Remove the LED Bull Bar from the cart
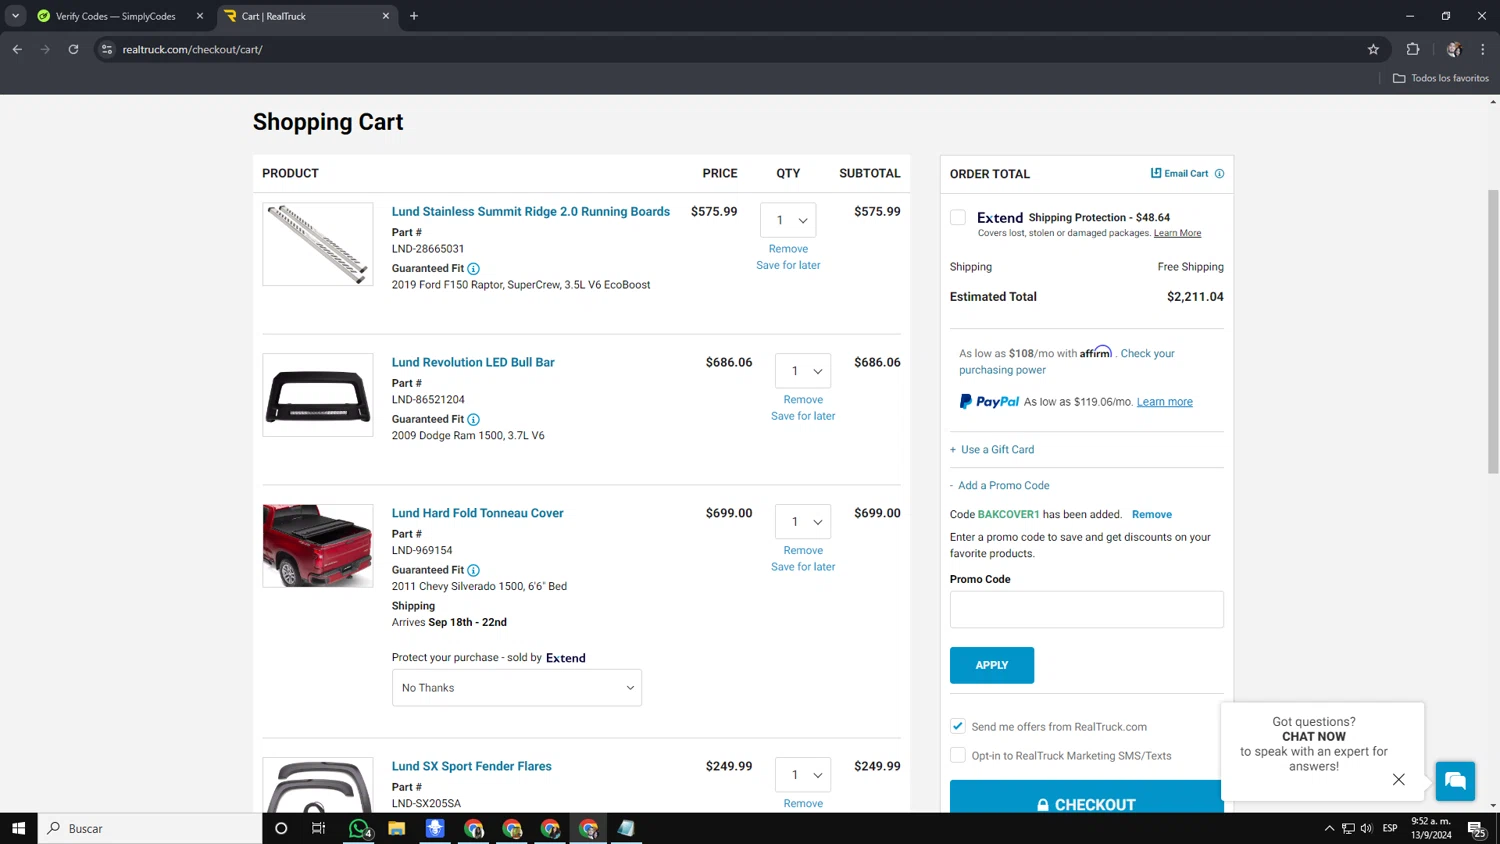 [803, 400]
